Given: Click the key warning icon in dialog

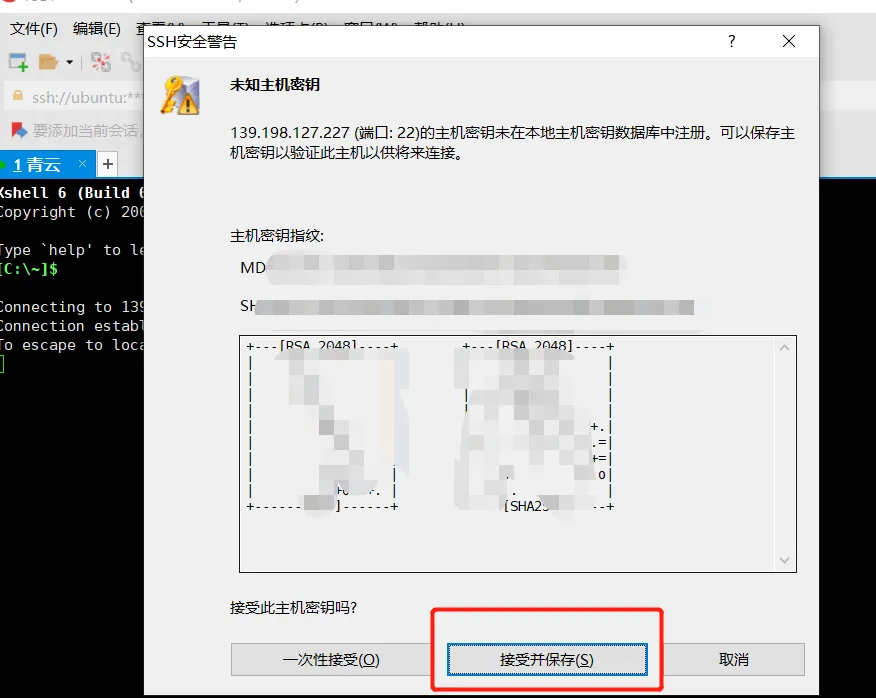Looking at the screenshot, I should pyautogui.click(x=181, y=95).
